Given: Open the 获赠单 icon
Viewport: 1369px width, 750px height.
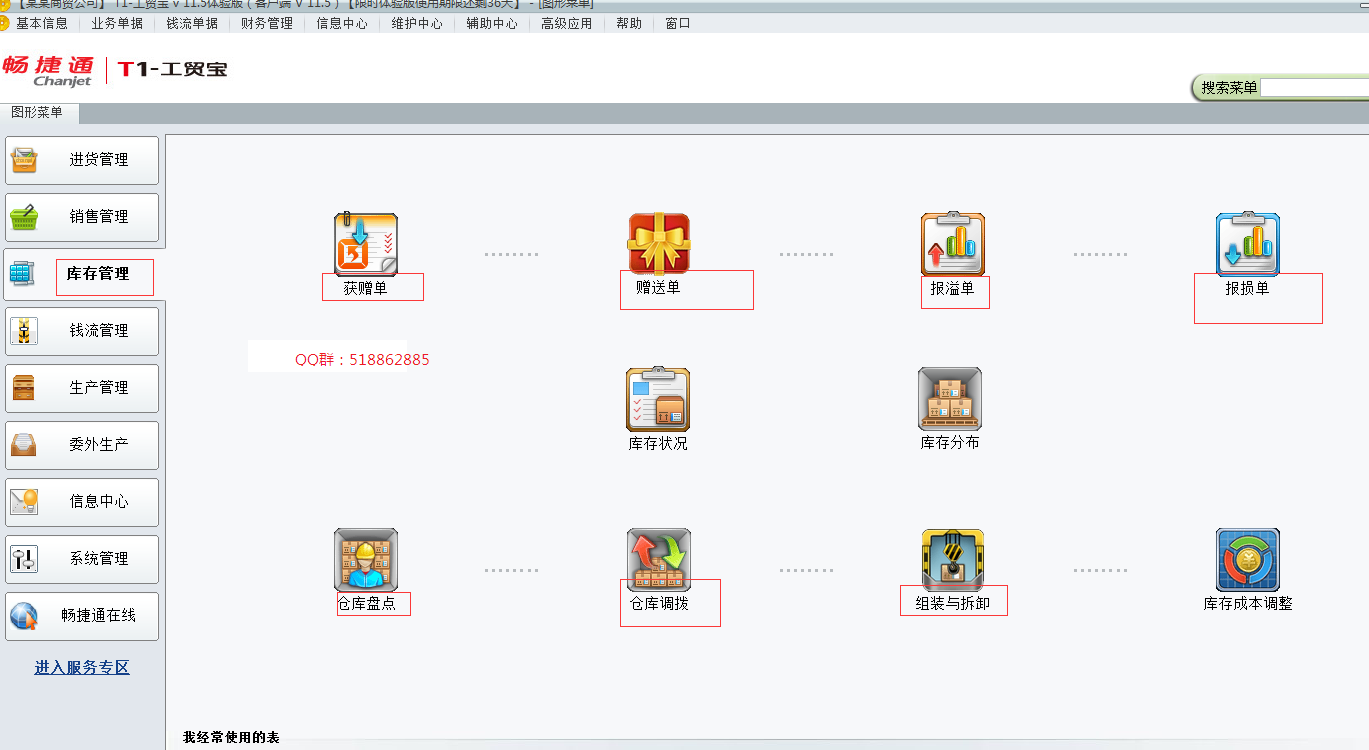Looking at the screenshot, I should 365,245.
